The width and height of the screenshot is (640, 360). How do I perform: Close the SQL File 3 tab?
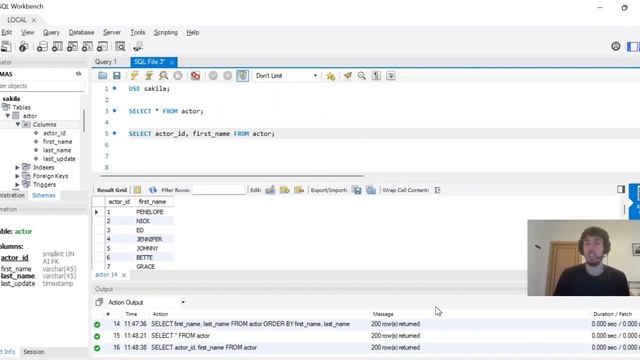pos(172,62)
